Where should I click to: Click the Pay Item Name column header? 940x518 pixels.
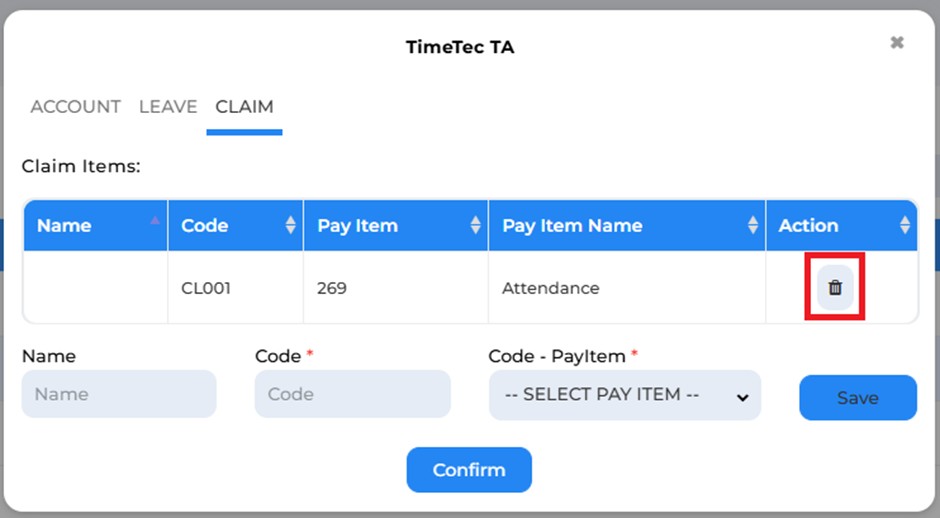tap(627, 225)
